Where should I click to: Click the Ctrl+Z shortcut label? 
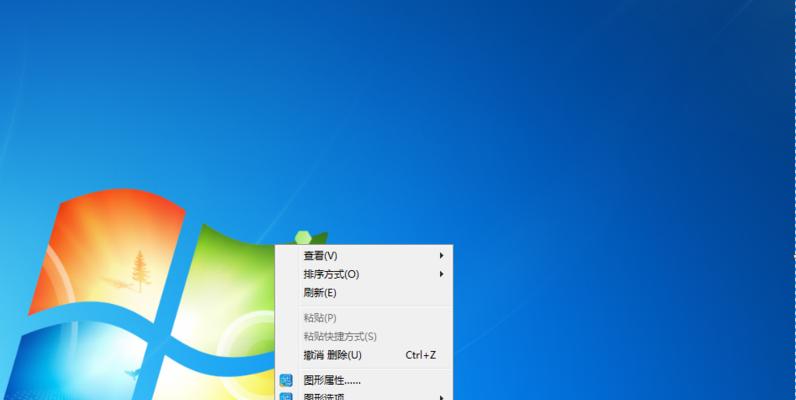[x=420, y=355]
